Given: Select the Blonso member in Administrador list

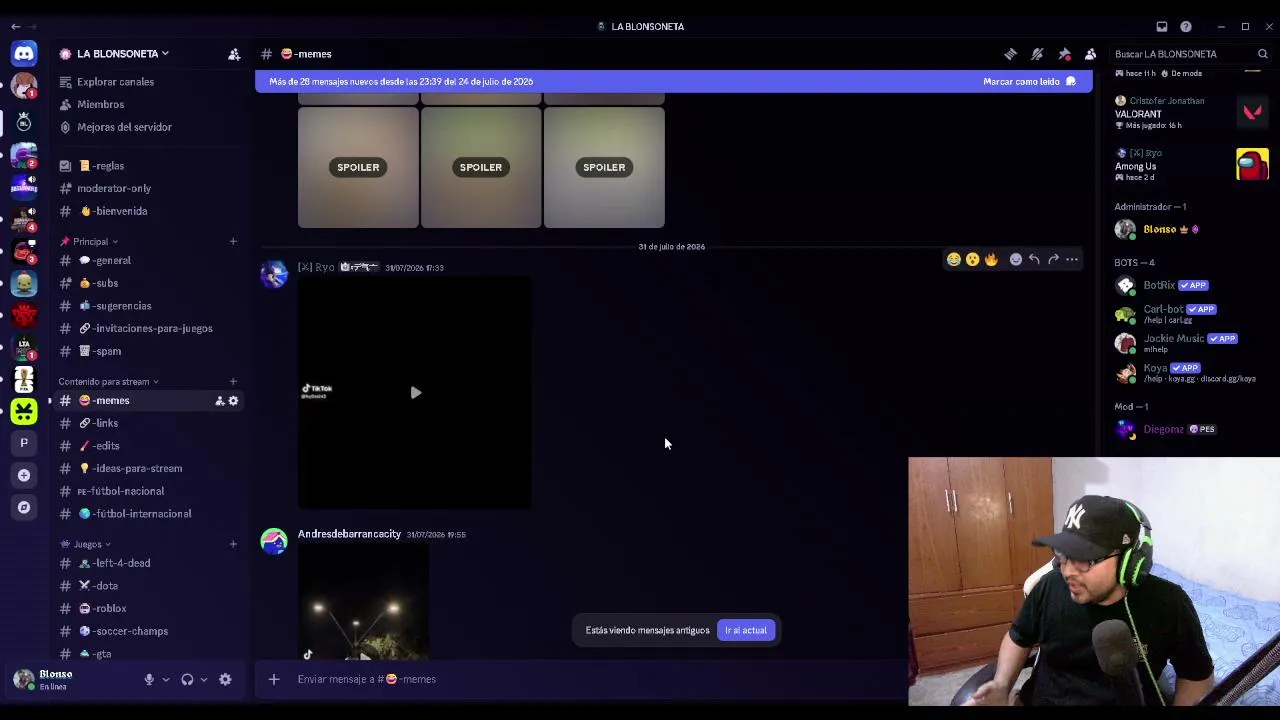Looking at the screenshot, I should (1190, 230).
